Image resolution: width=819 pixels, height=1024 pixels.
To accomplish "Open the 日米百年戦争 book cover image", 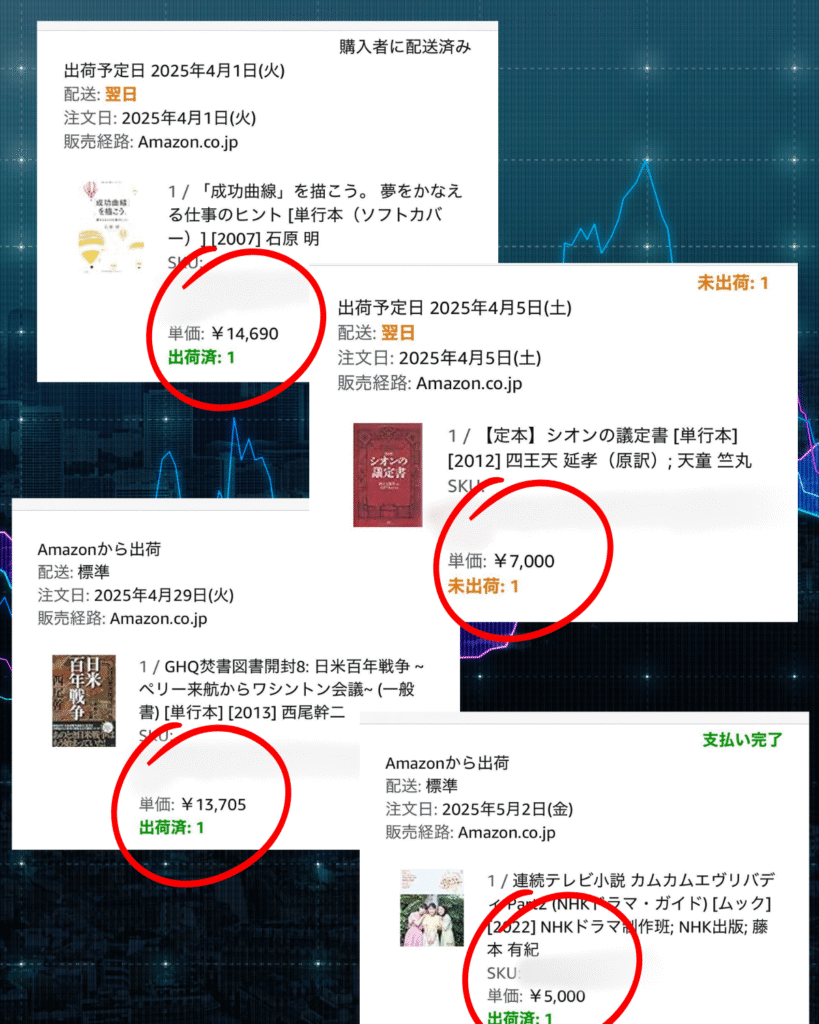I will [84, 701].
